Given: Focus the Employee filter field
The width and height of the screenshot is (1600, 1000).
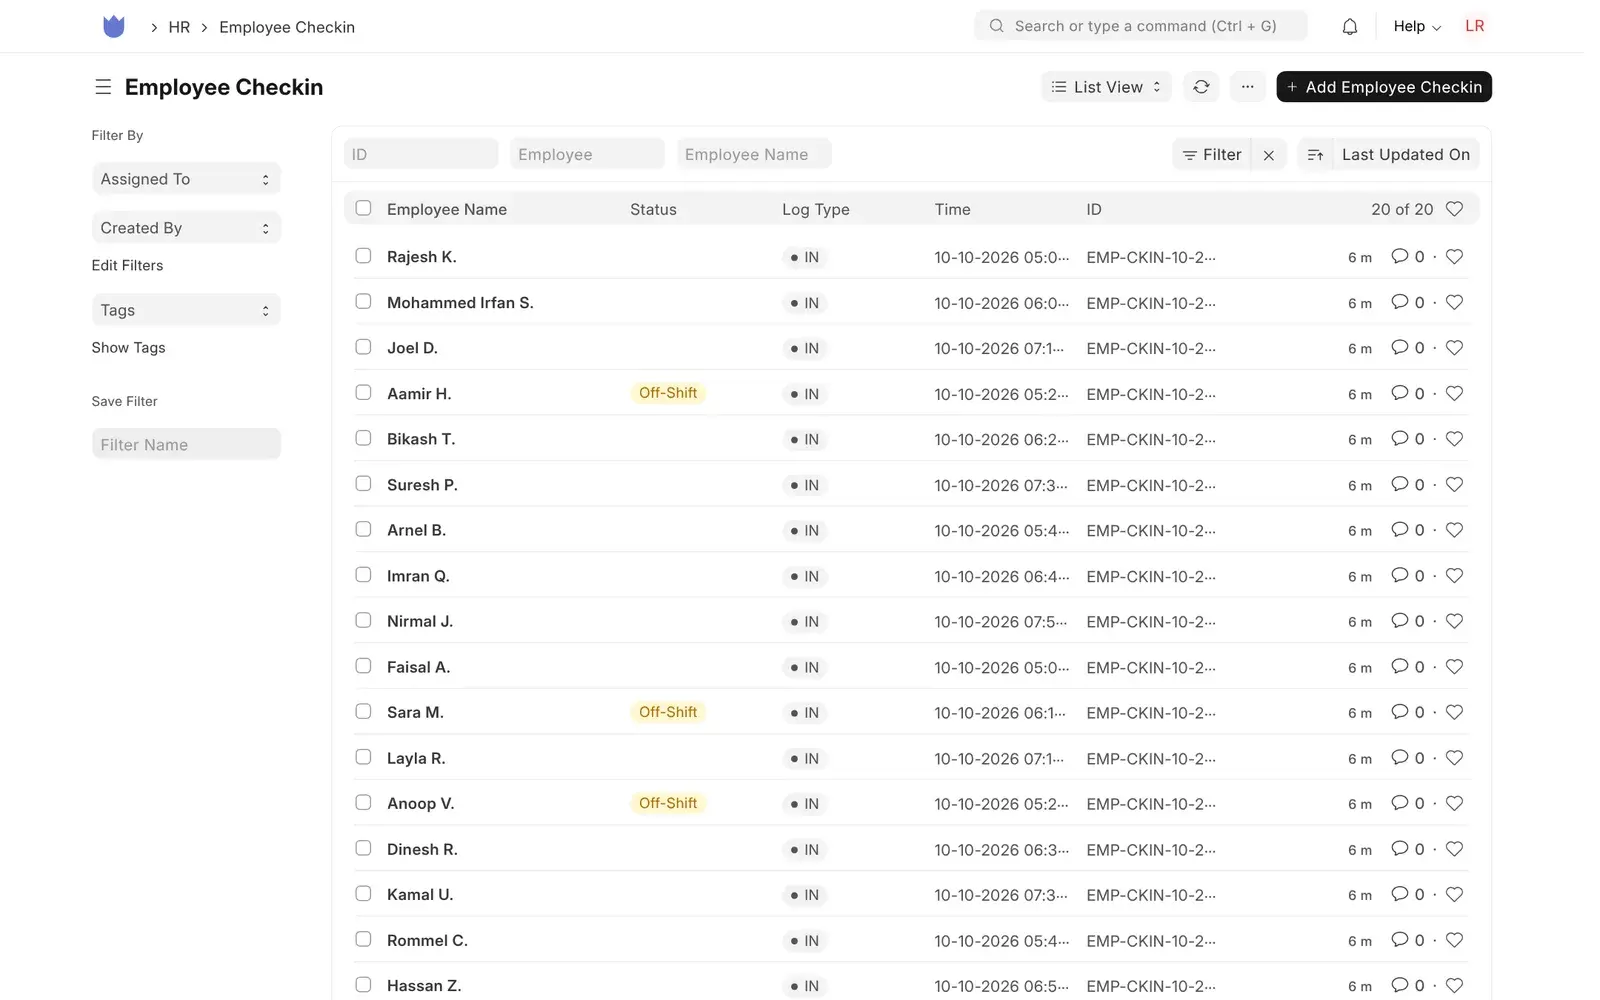Looking at the screenshot, I should [587, 154].
